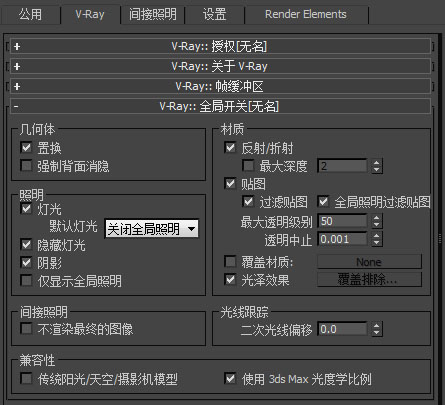Select the V-Ray tab
445x405 pixels.
(90, 15)
